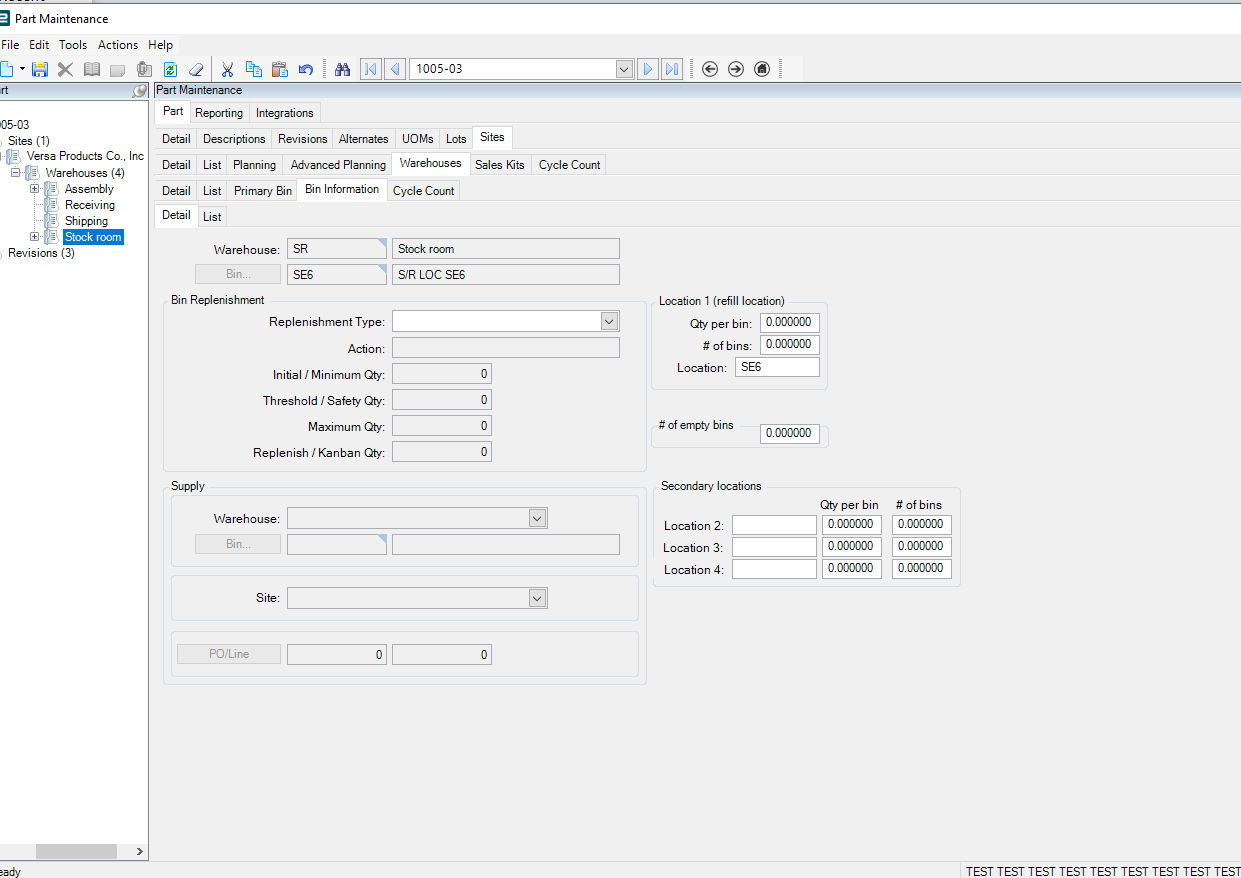Go to the last record arrow
Viewport: 1241px width, 878px height.
(x=672, y=69)
